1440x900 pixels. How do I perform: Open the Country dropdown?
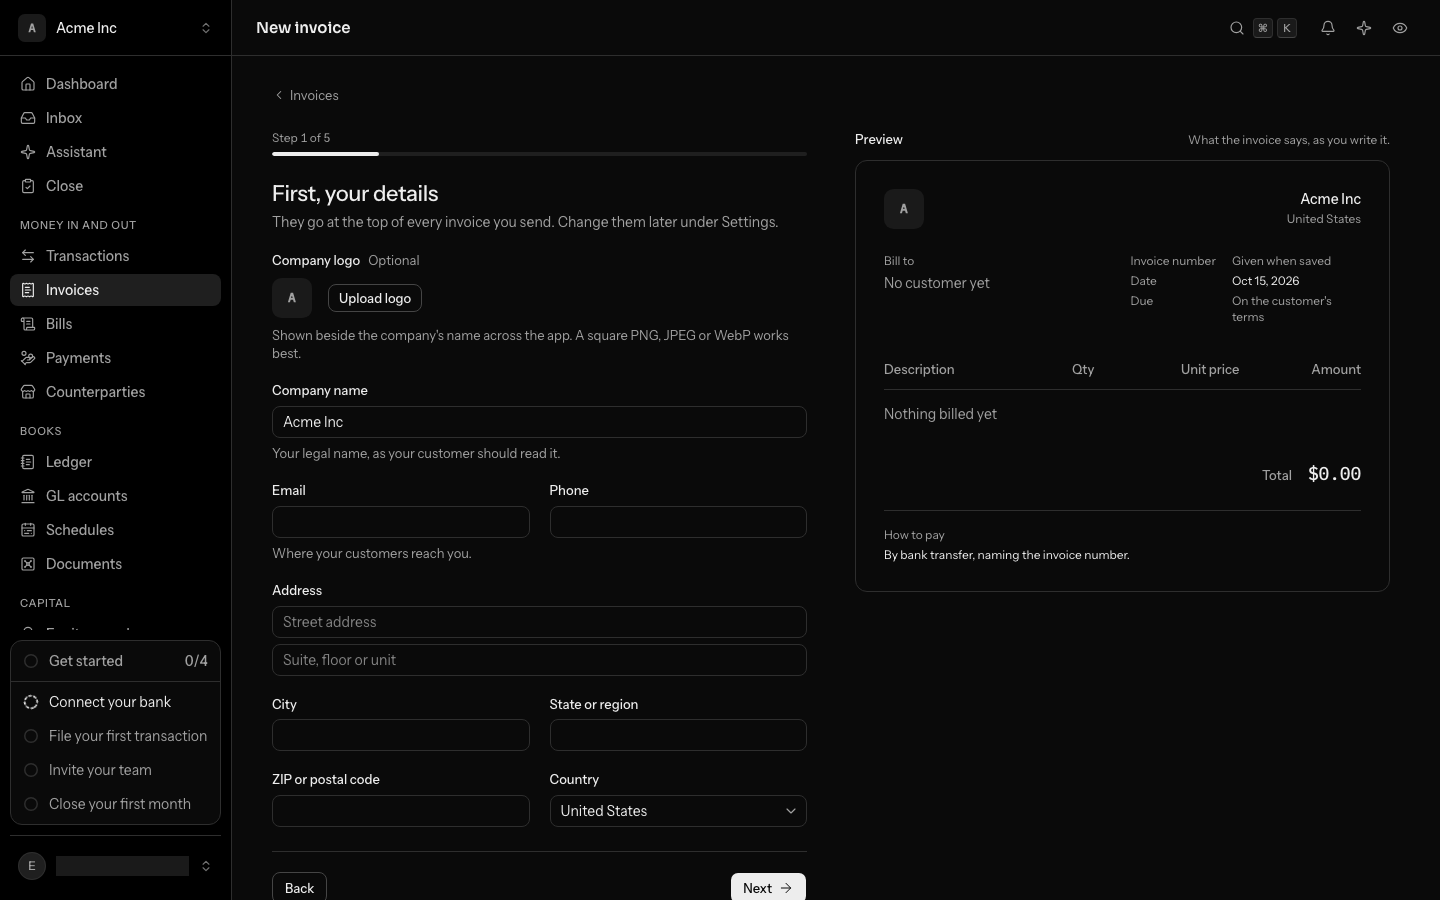tap(678, 811)
